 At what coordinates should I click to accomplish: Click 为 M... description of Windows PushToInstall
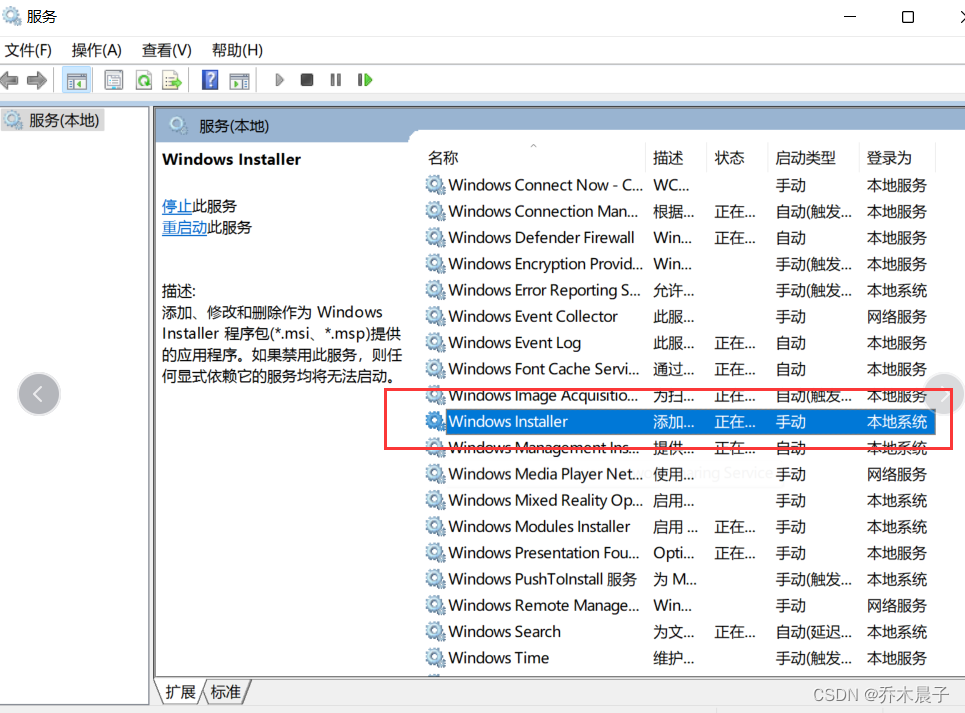(675, 579)
